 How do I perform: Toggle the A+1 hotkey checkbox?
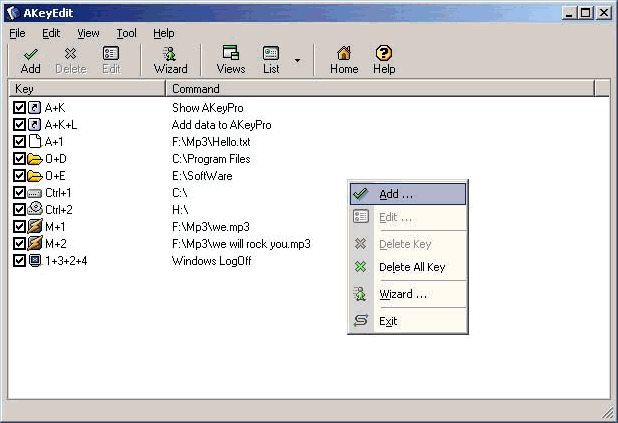(19, 142)
